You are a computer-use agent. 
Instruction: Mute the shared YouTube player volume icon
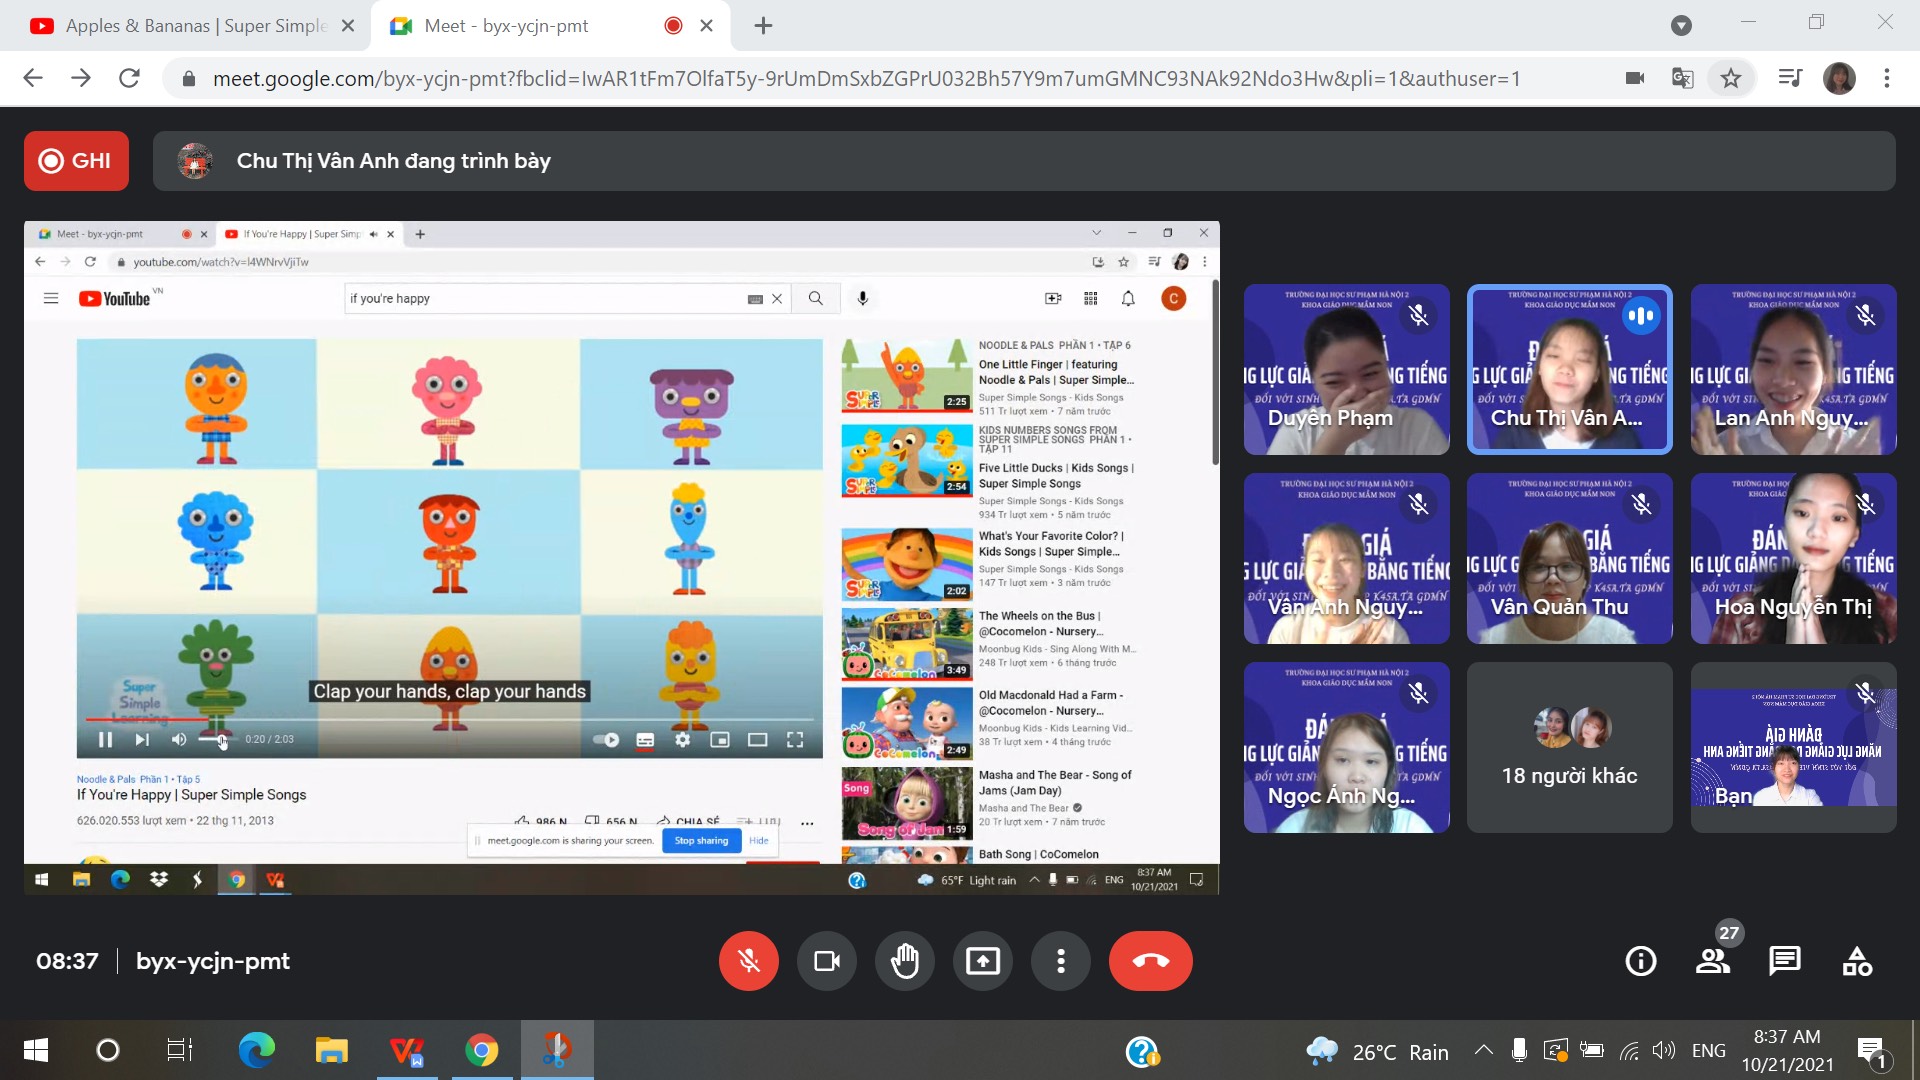(x=179, y=740)
